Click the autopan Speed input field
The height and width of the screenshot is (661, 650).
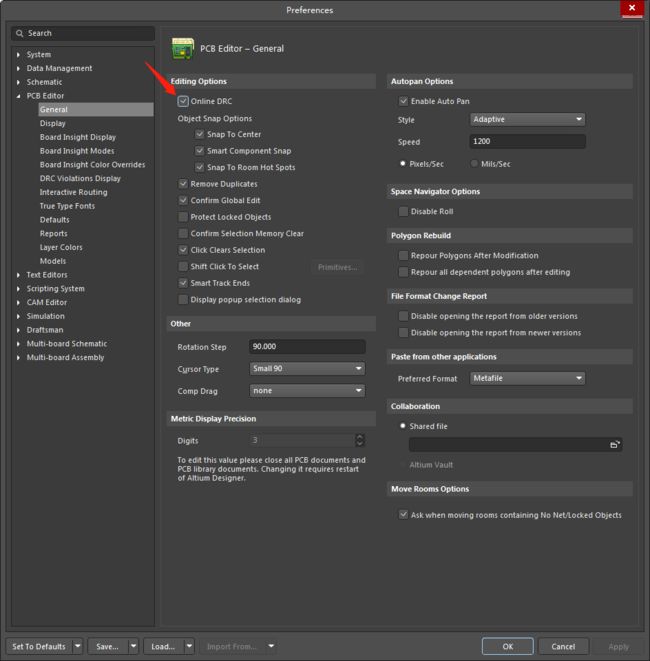pyautogui.click(x=527, y=141)
